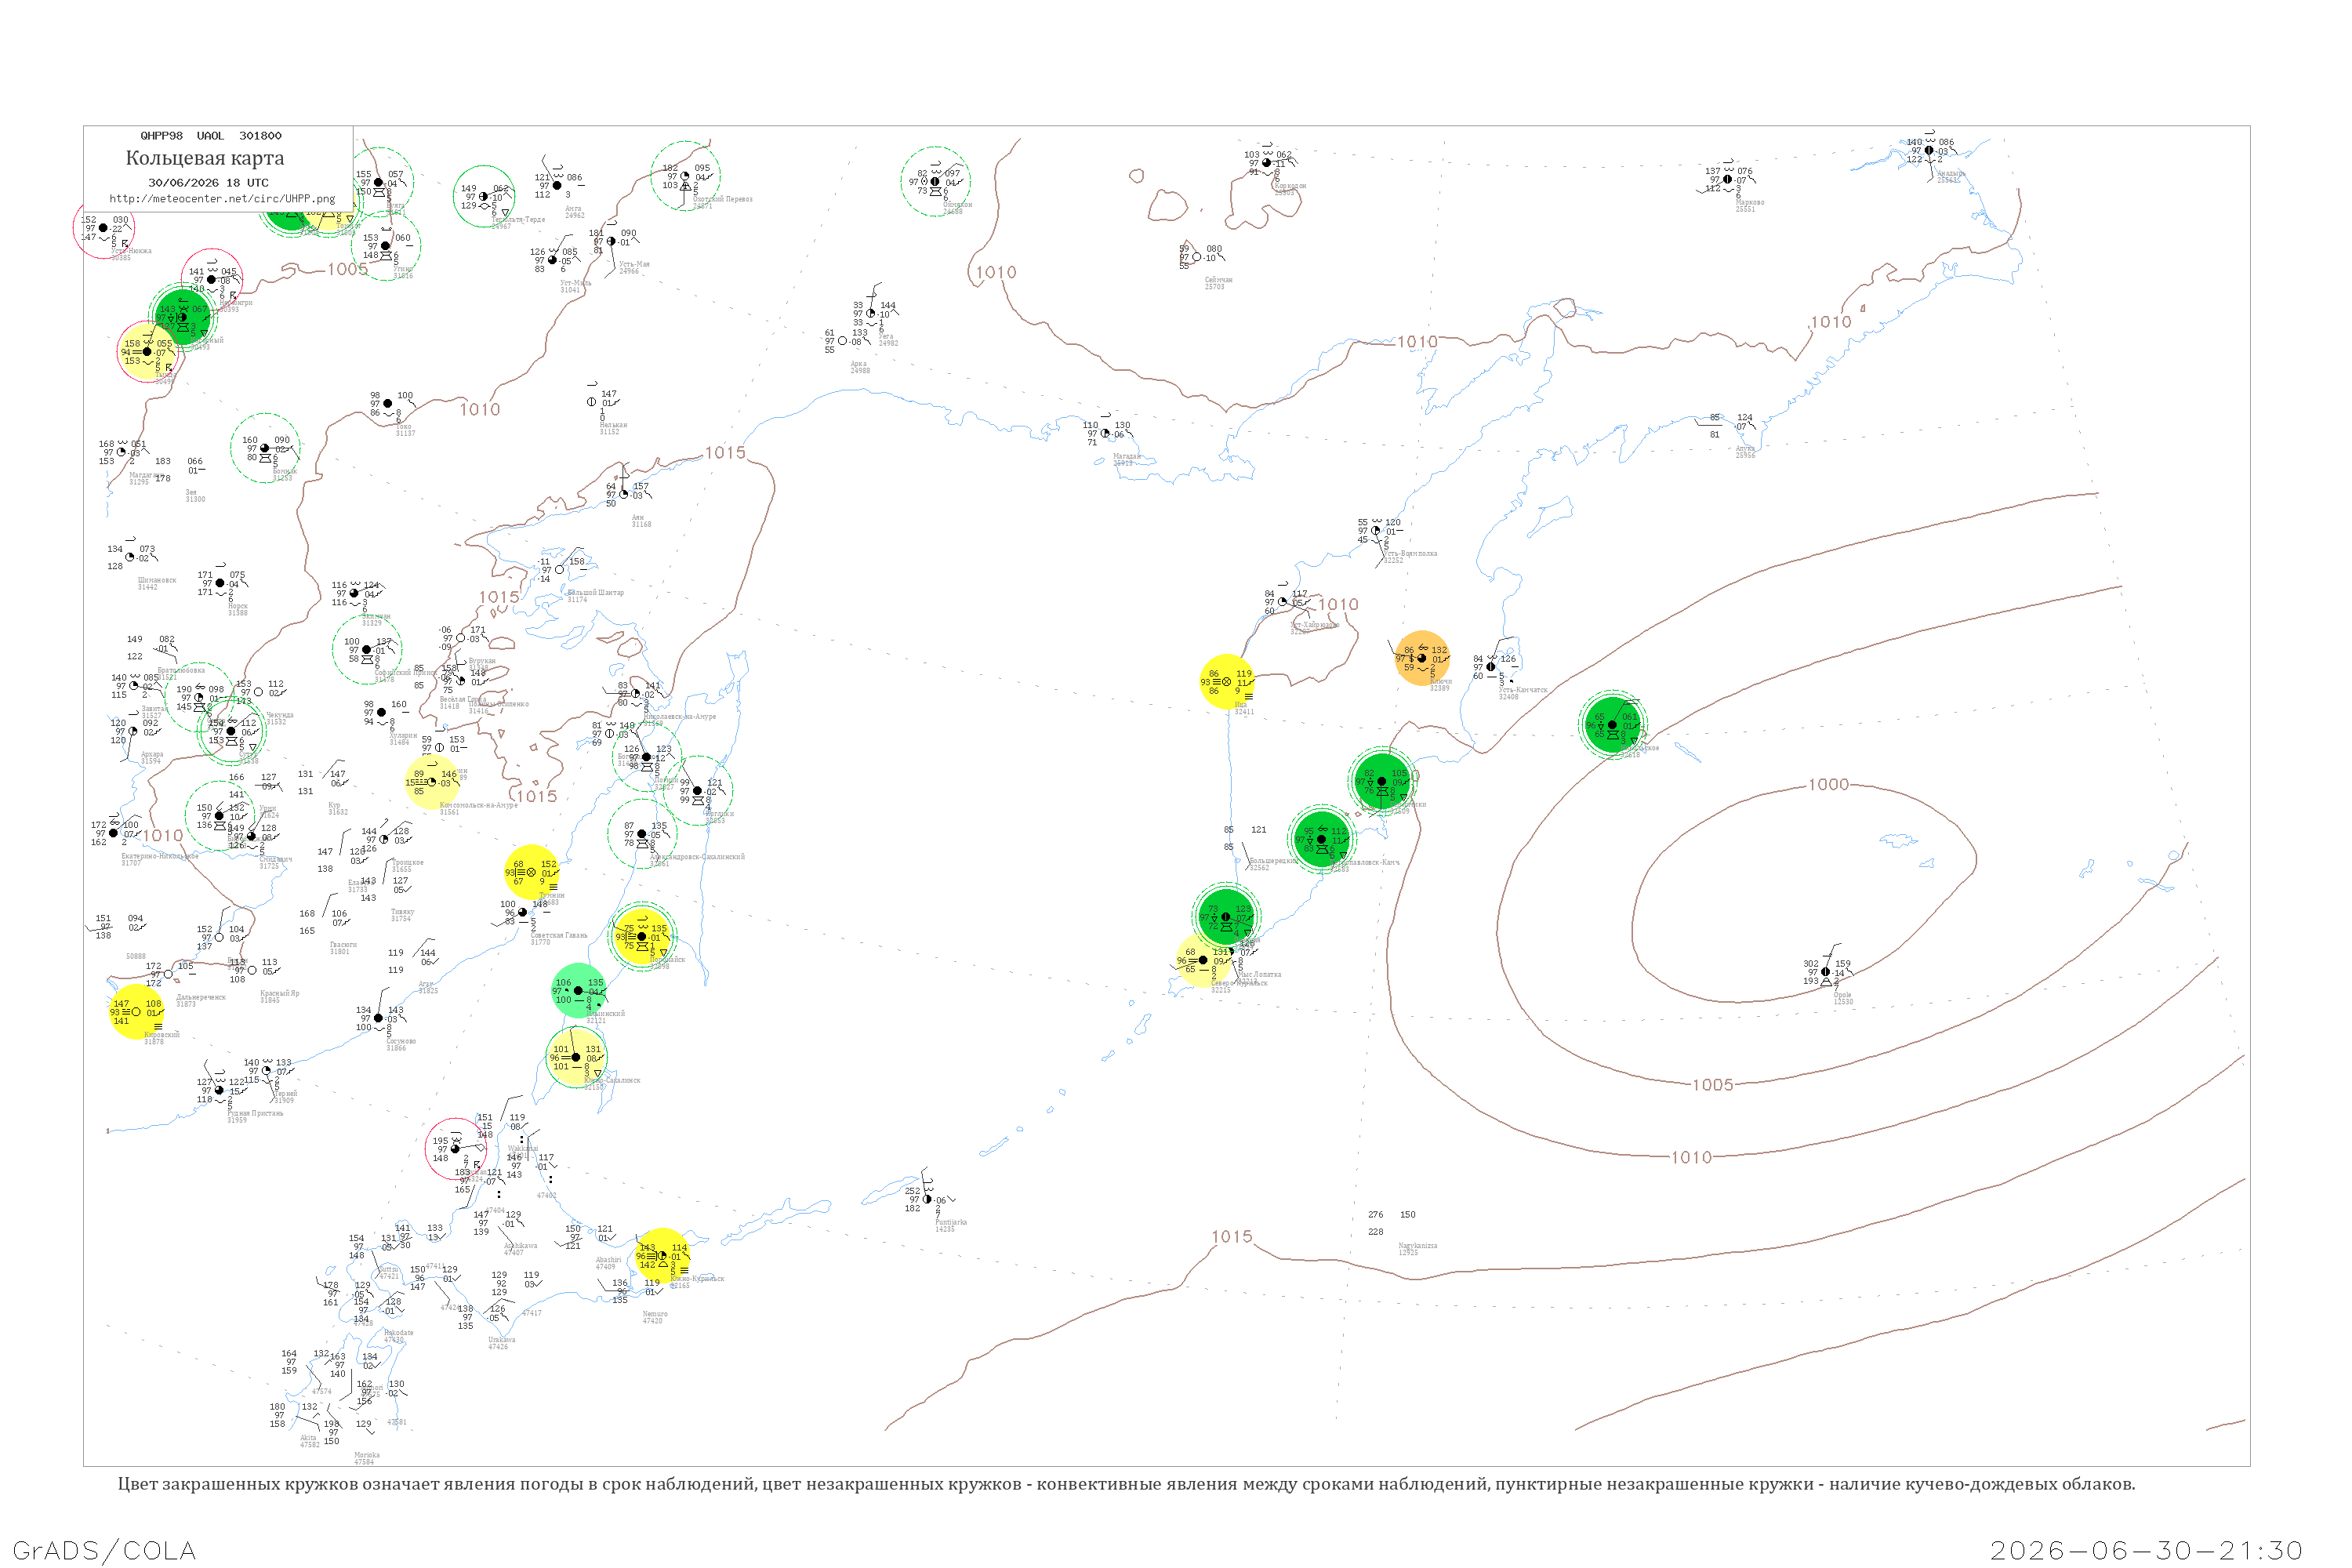
Task: Click the header code "QHPP98 UAOL 301800"
Action: coord(211,135)
